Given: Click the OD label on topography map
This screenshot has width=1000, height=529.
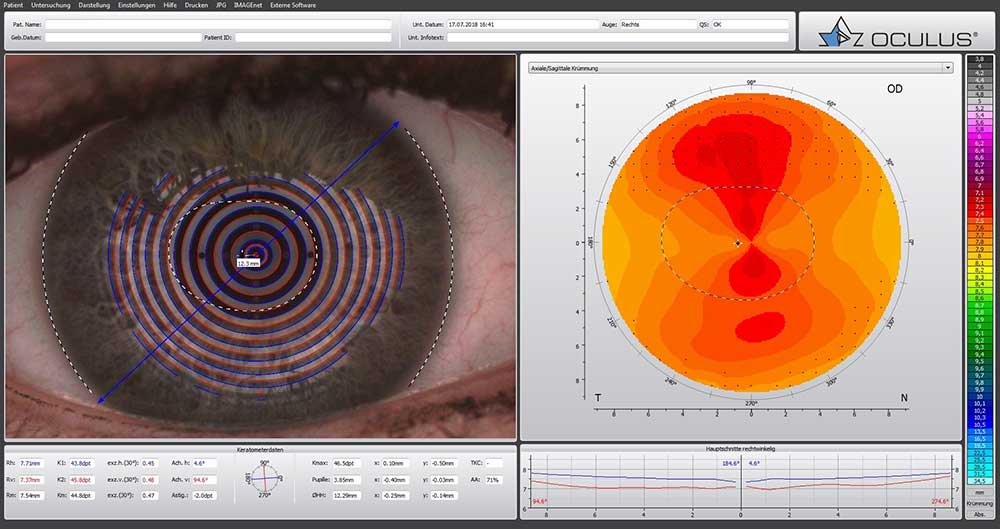Looking at the screenshot, I should tap(894, 89).
